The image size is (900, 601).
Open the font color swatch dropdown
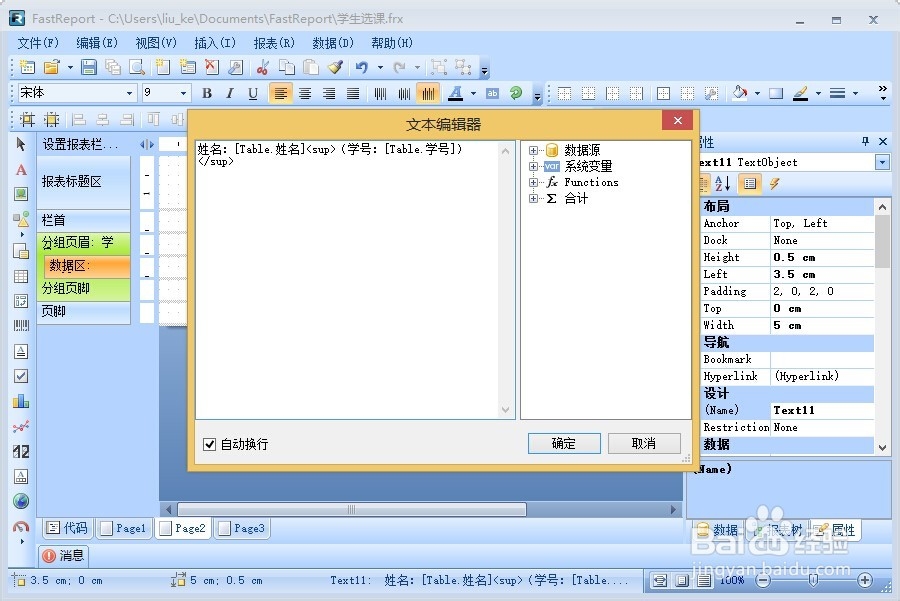pos(472,92)
